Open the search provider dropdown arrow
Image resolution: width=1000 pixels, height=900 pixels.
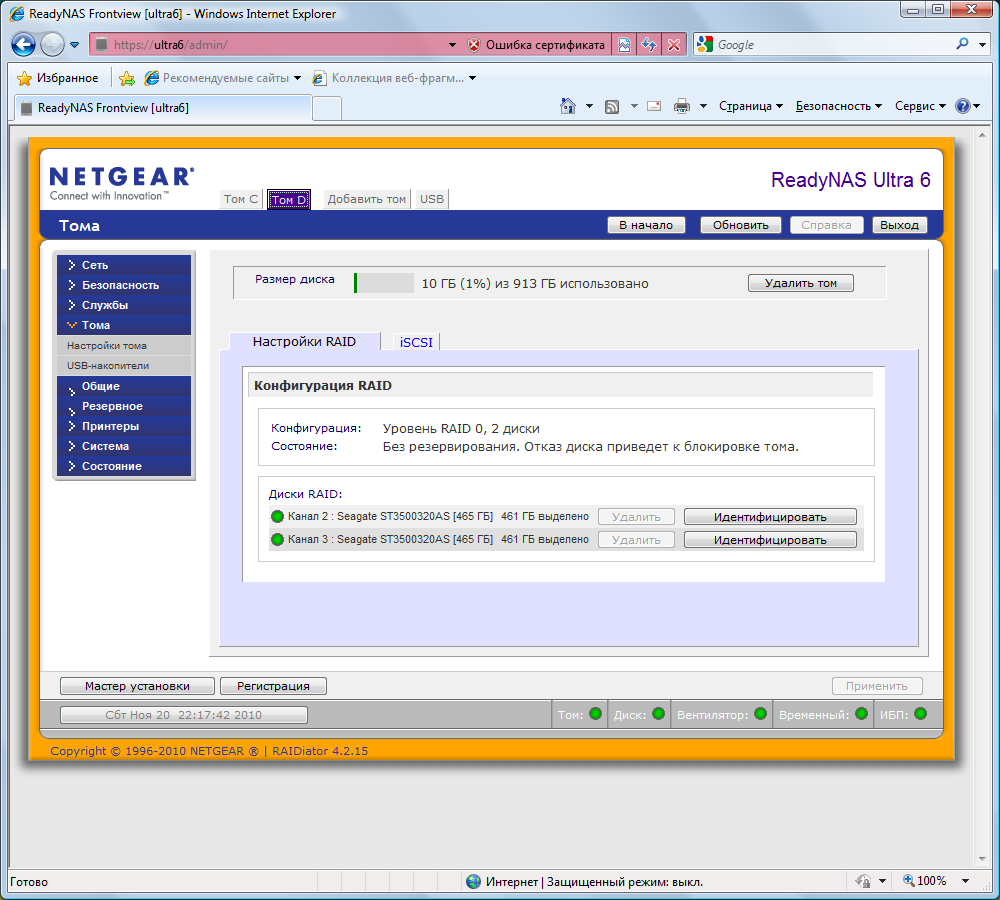(x=983, y=45)
